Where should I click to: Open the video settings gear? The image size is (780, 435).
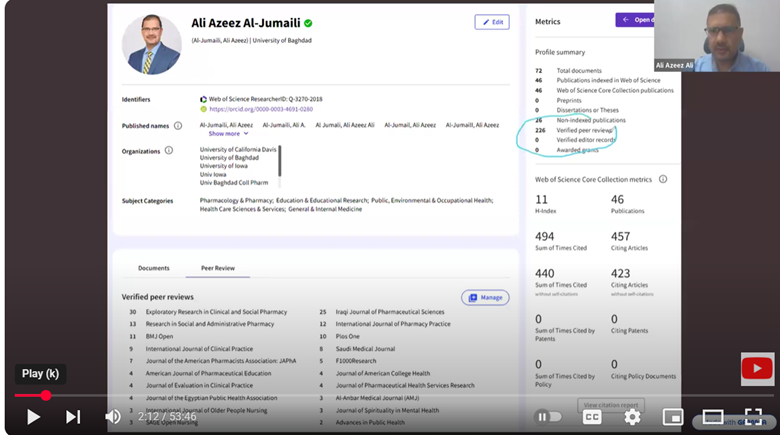tap(632, 417)
